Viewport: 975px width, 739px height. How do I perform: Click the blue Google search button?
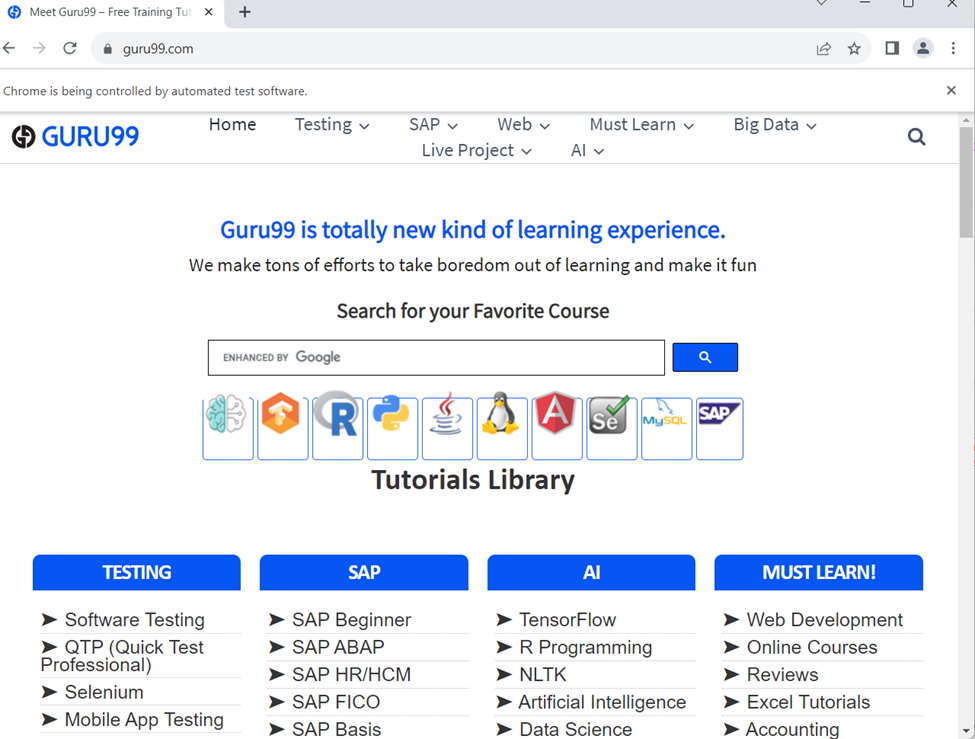tap(705, 357)
